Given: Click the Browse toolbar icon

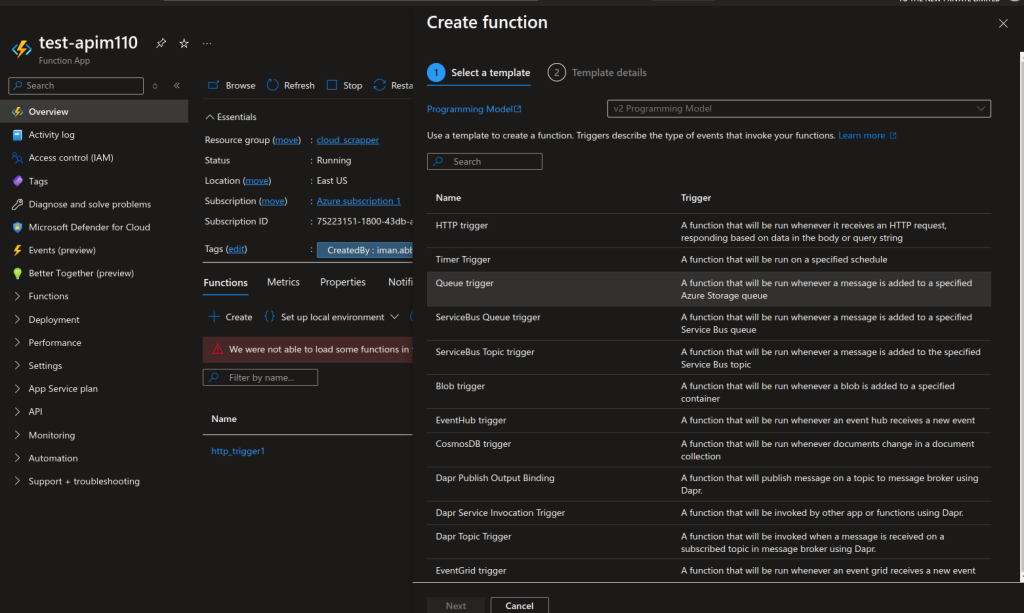Looking at the screenshot, I should 214,85.
